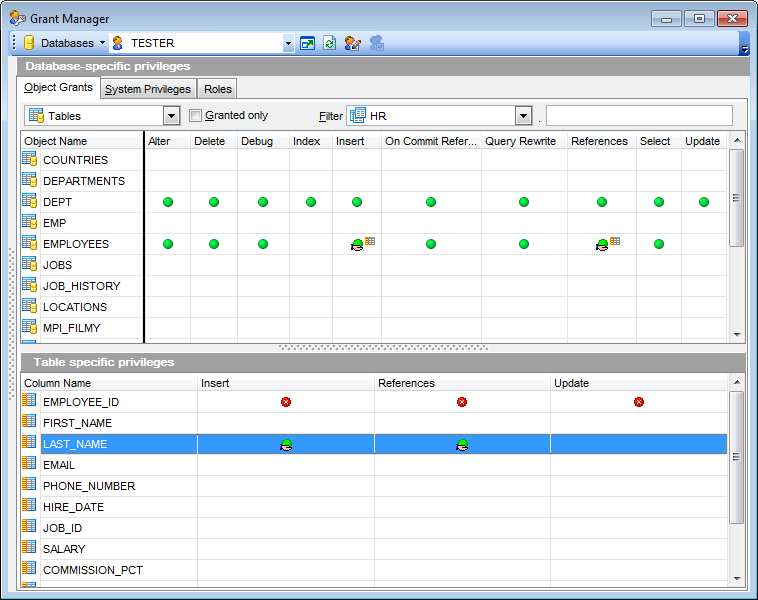Click the Grant Manager title bar icon
This screenshot has width=758, height=600.
click(17, 18)
